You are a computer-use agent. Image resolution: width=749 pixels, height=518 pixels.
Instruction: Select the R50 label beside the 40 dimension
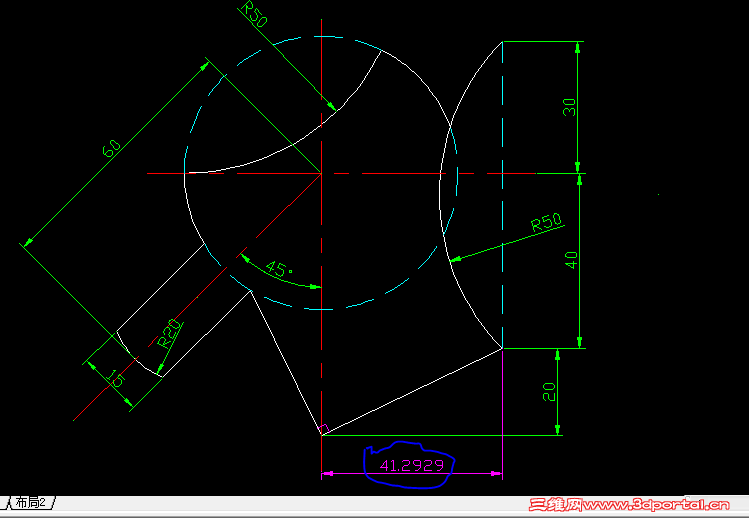pyautogui.click(x=546, y=222)
